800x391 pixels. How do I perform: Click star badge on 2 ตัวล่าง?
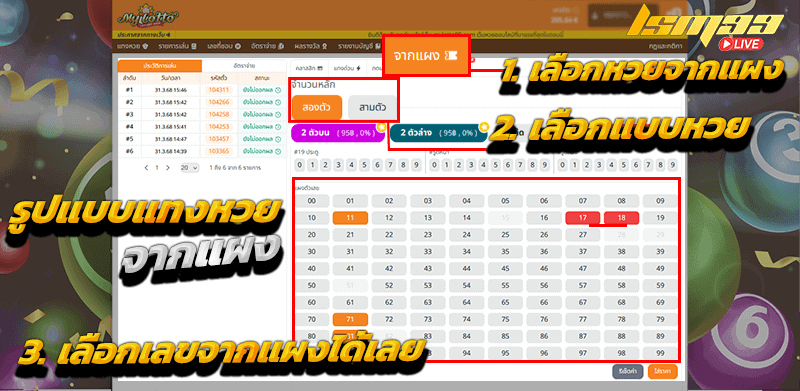click(x=484, y=127)
